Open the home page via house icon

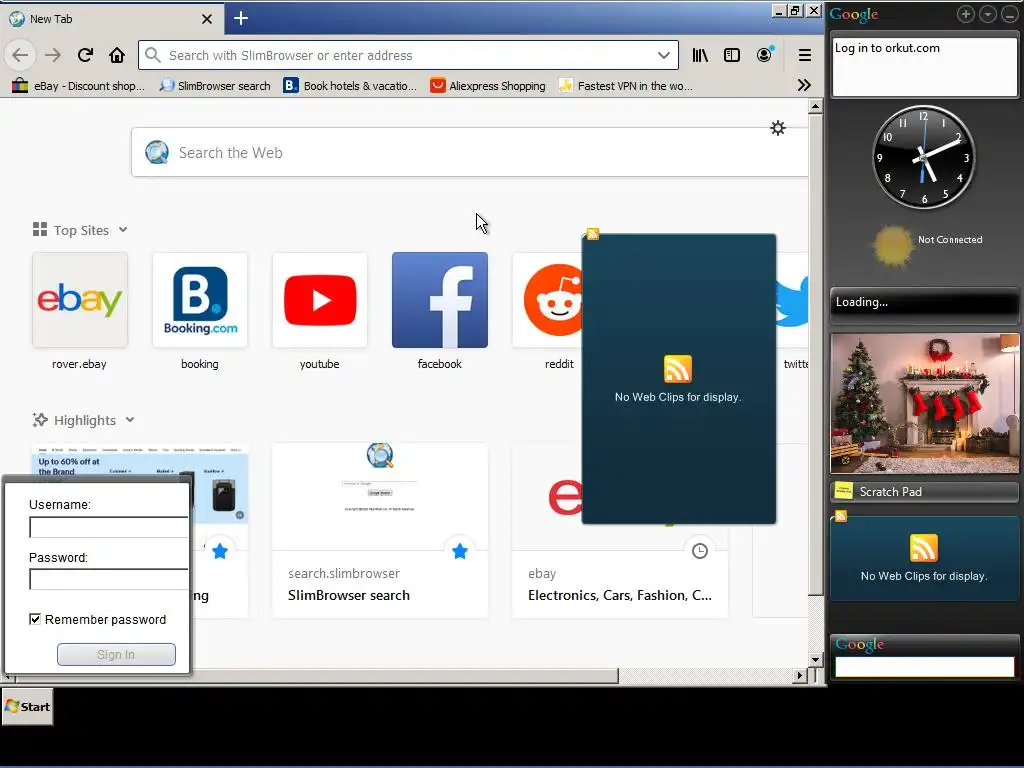[x=117, y=56]
